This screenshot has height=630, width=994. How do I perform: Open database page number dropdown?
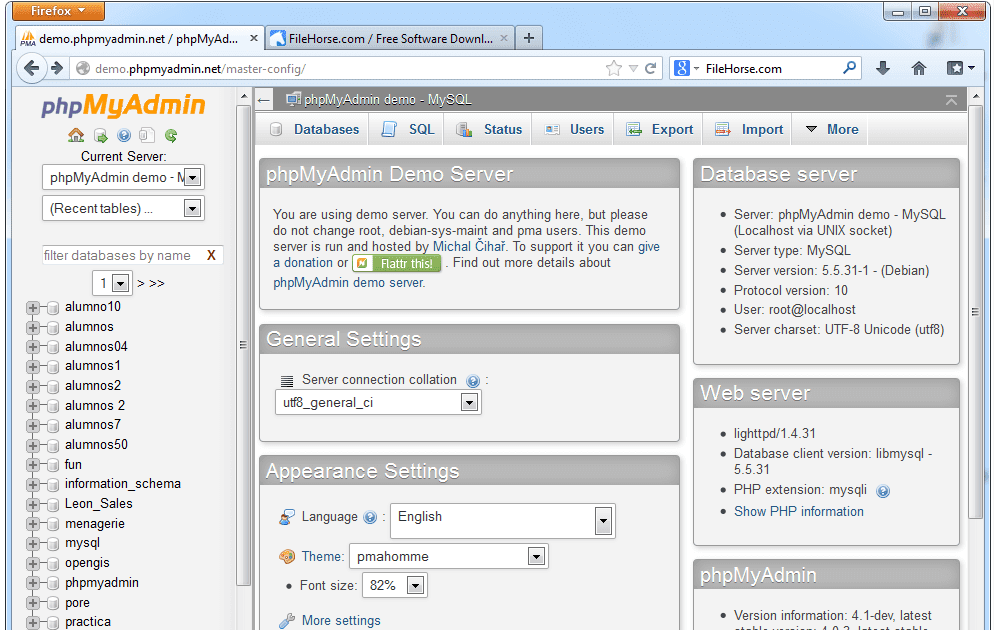112,283
